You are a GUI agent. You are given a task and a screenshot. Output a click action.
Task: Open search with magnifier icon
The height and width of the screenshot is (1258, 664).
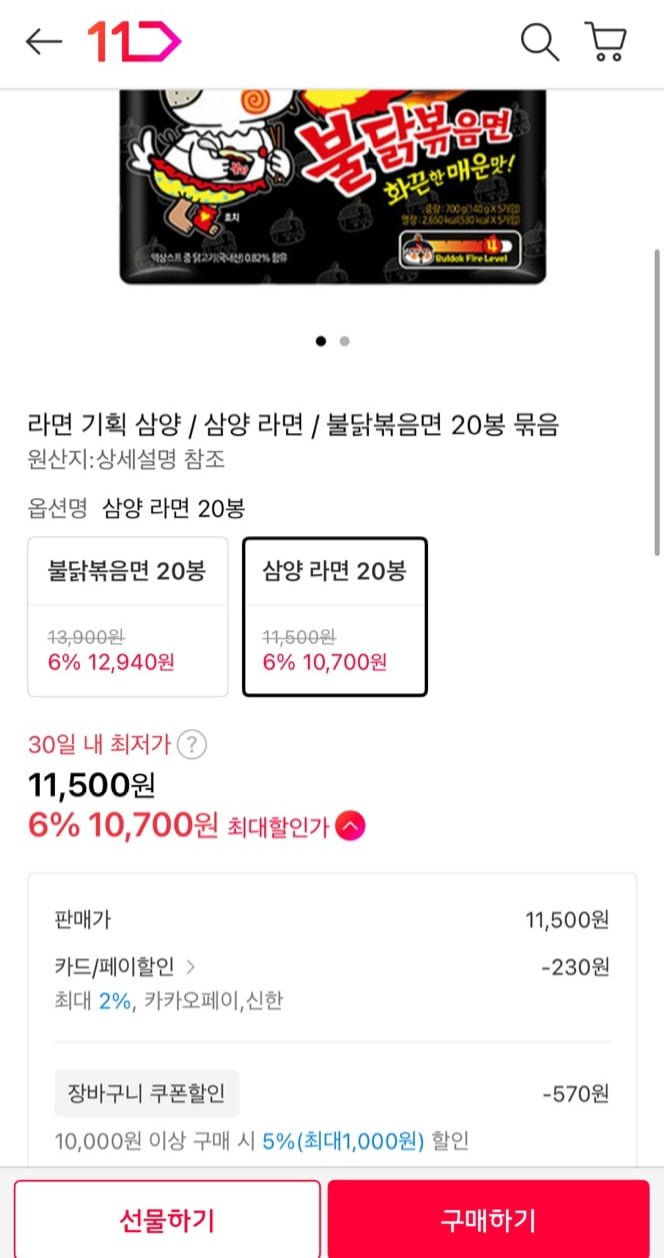click(539, 42)
